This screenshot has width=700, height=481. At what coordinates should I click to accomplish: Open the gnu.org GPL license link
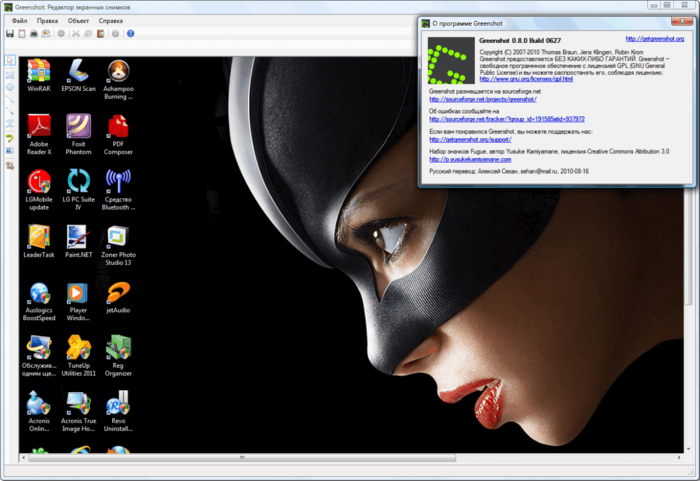click(526, 79)
